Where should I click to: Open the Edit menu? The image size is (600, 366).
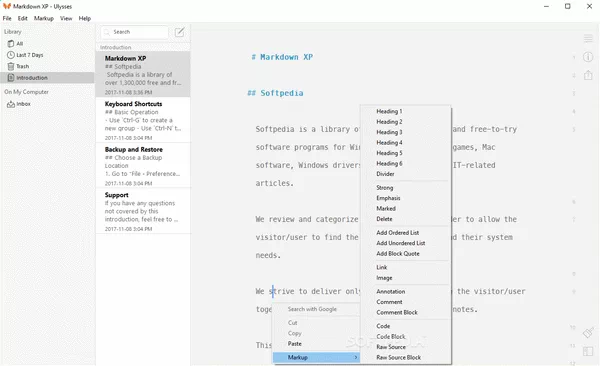(23, 18)
